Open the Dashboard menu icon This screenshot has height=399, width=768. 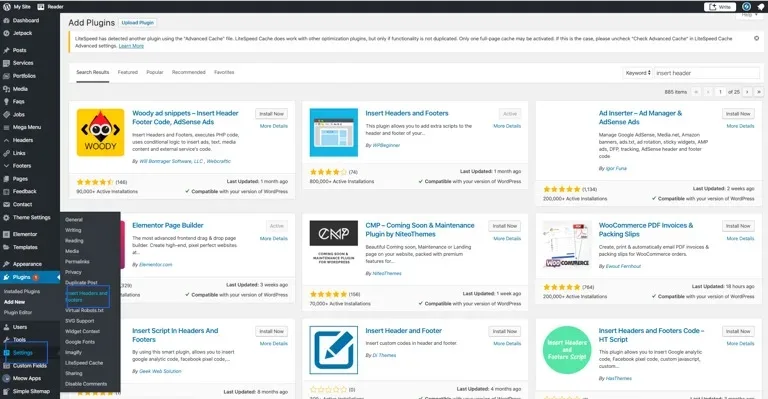pyautogui.click(x=6, y=21)
